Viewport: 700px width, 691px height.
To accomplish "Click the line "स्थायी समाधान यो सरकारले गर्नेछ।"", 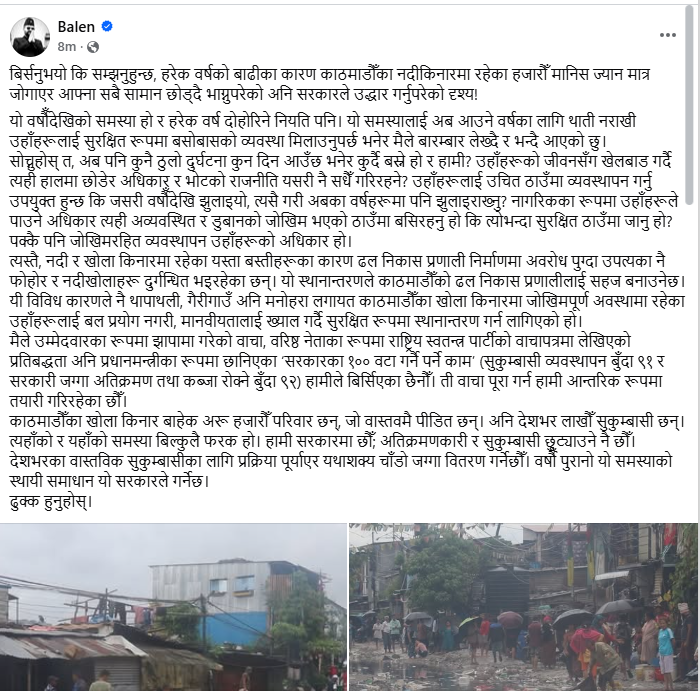I will [109, 482].
